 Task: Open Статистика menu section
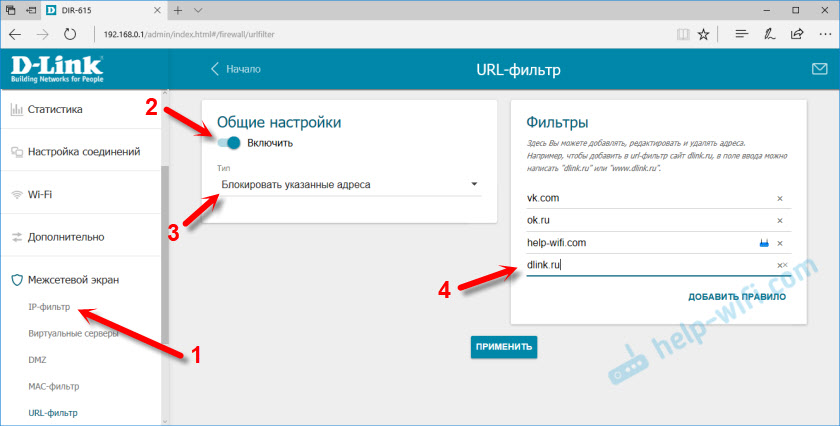click(x=81, y=109)
